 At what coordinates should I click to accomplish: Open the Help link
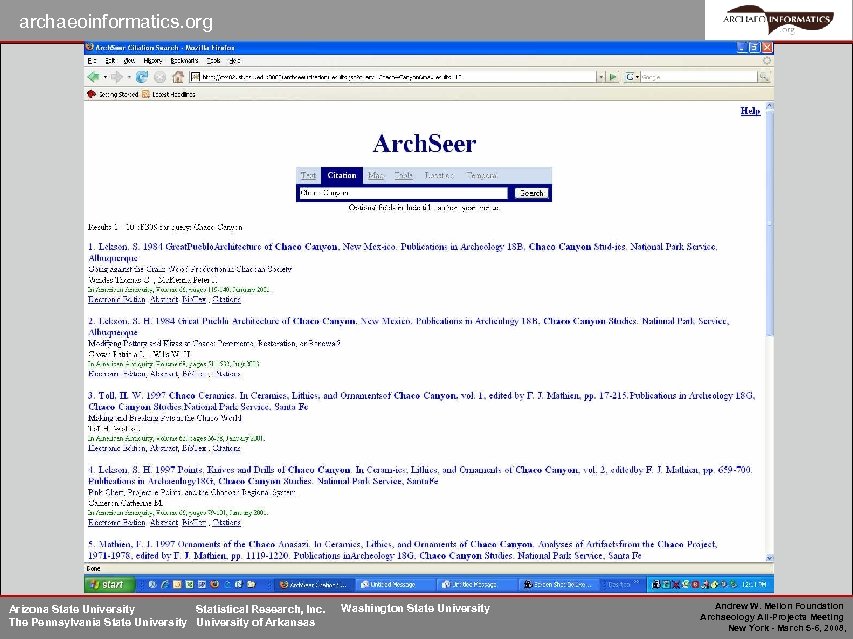pyautogui.click(x=749, y=110)
